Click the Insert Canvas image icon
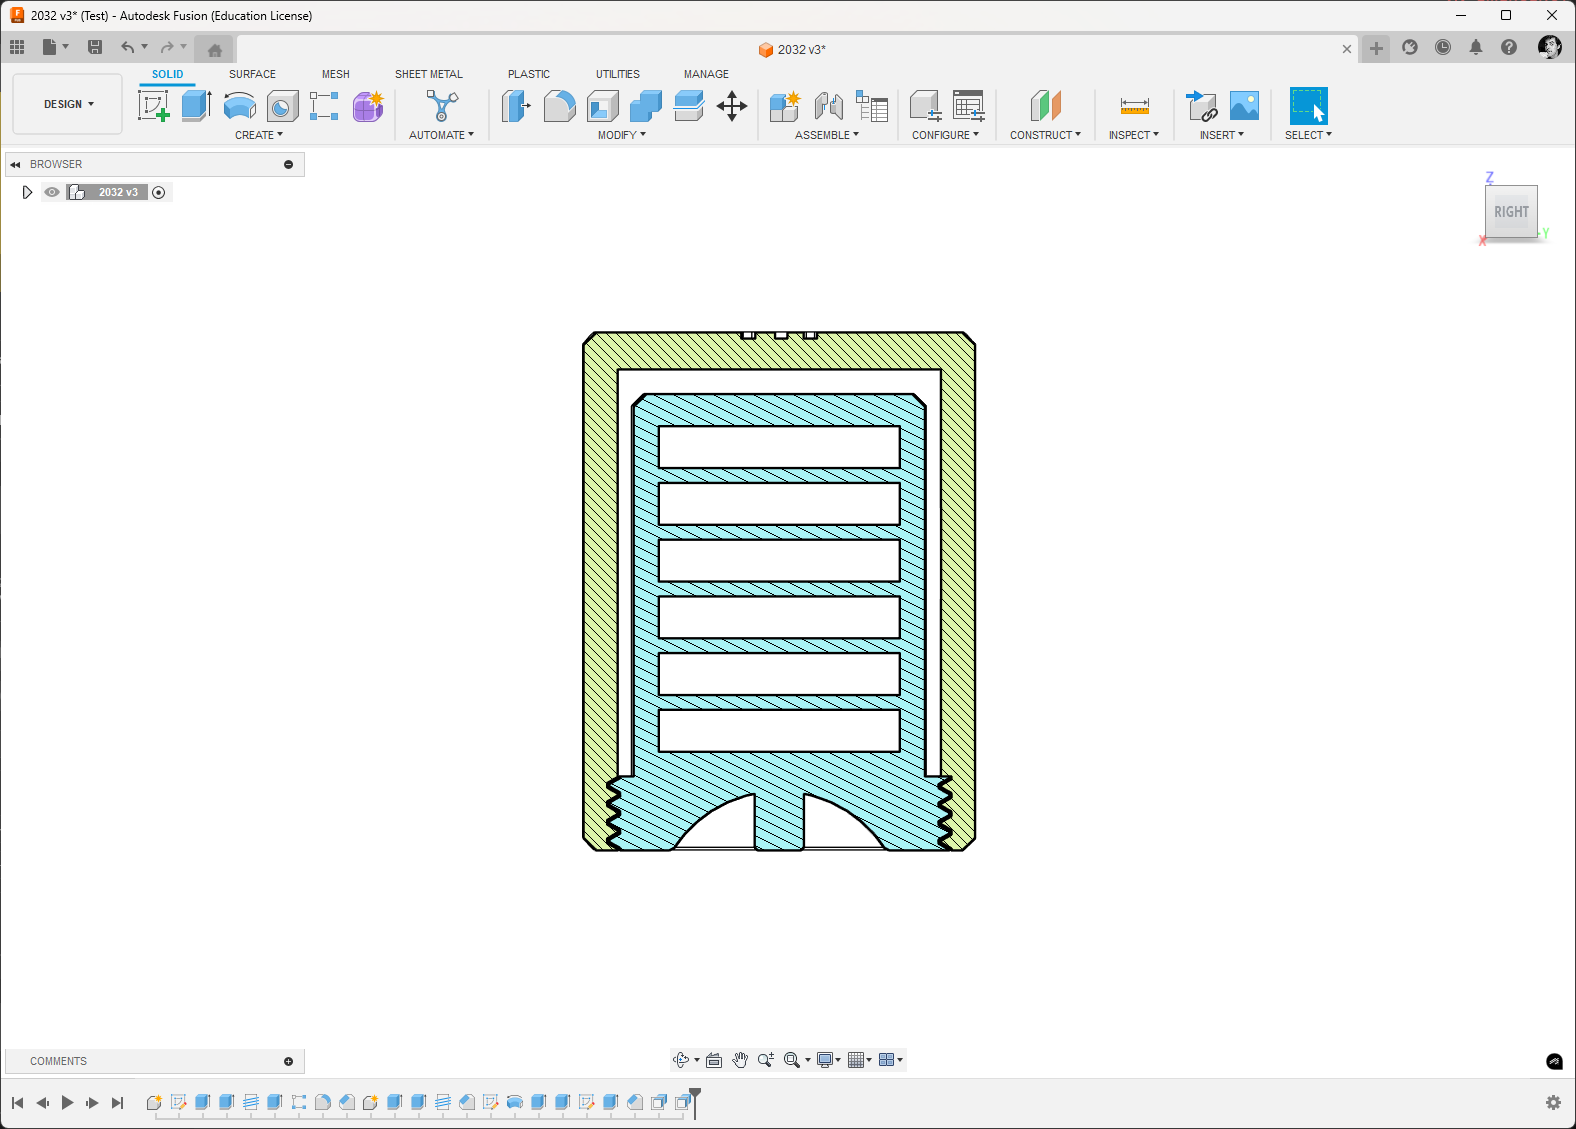Screen dimensions: 1576x1129 pos(1244,106)
